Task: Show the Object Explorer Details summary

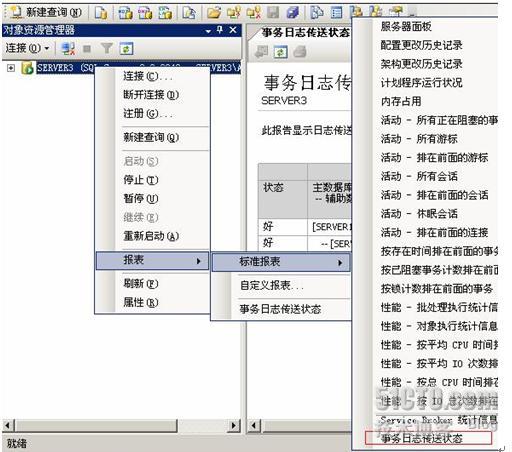Action: click(x=337, y=13)
